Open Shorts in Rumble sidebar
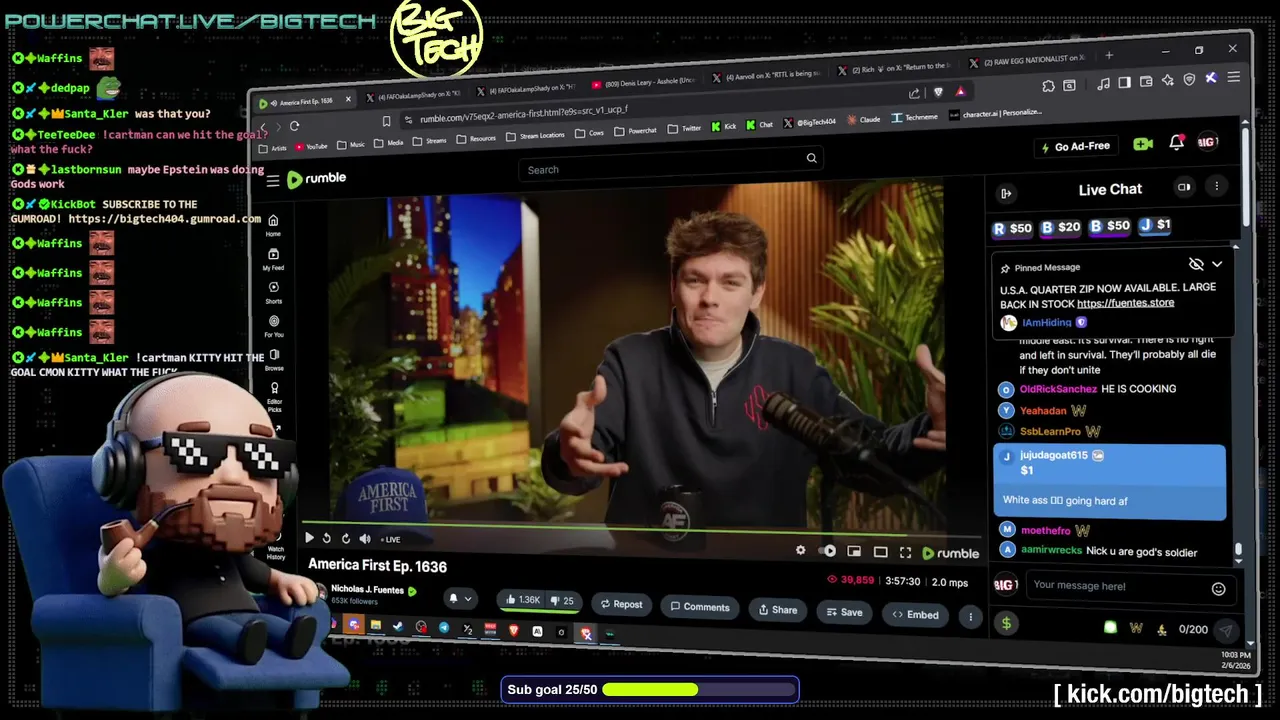1280x720 pixels. point(274,292)
